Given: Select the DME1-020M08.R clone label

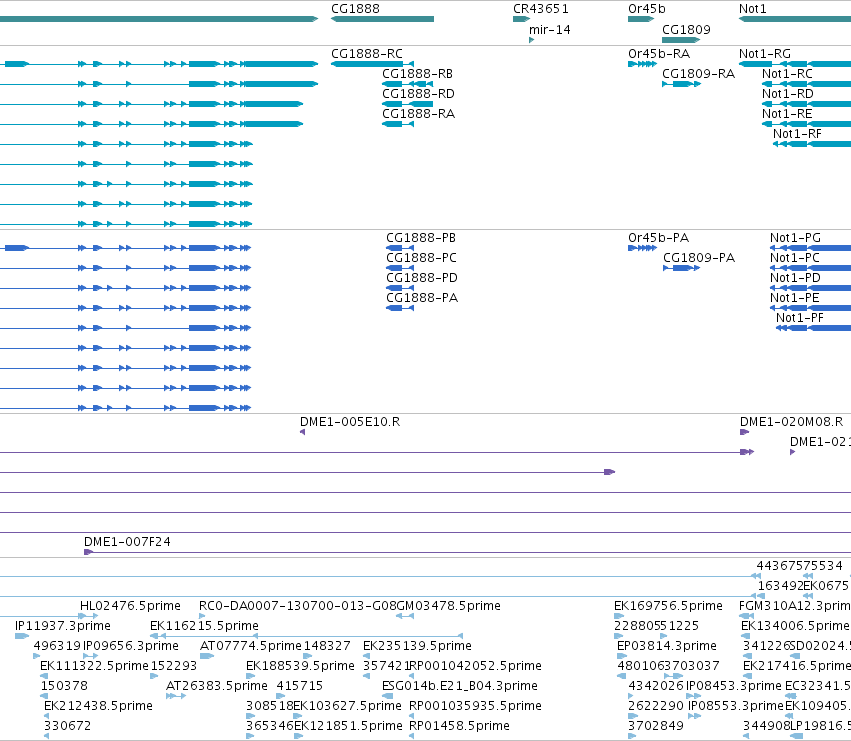Looking at the screenshot, I should click(791, 422).
